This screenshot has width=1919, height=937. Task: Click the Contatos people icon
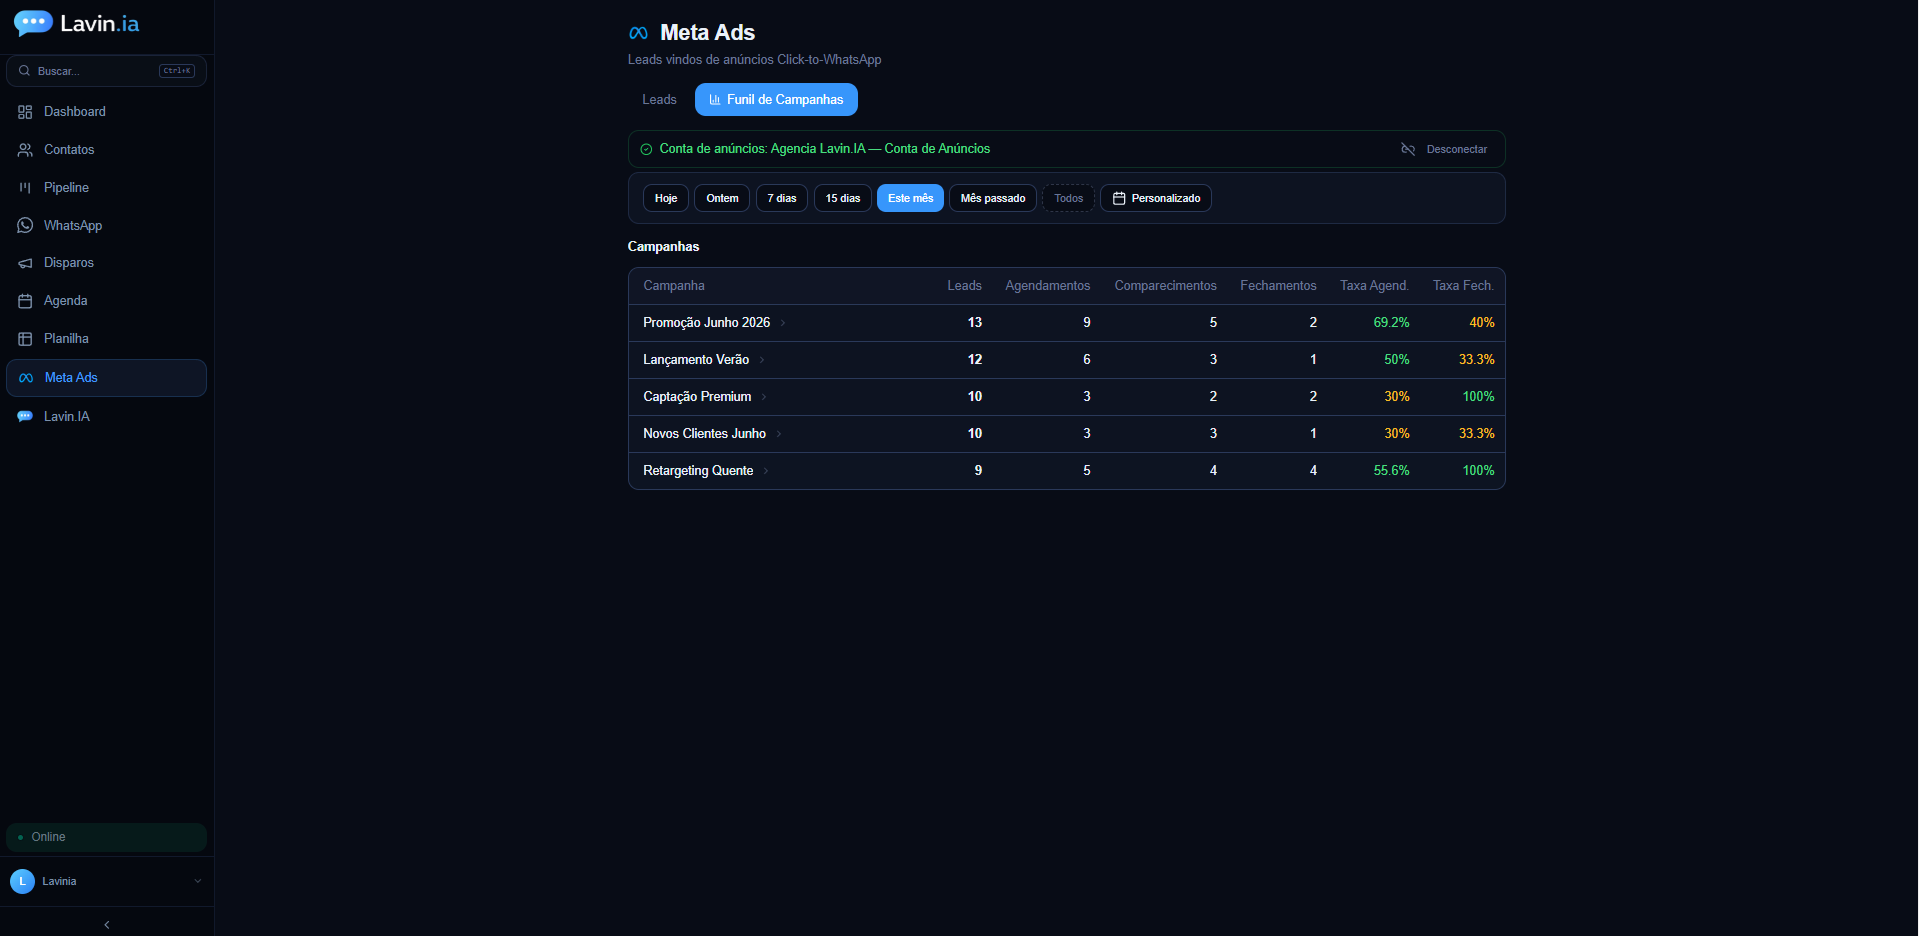click(x=25, y=150)
